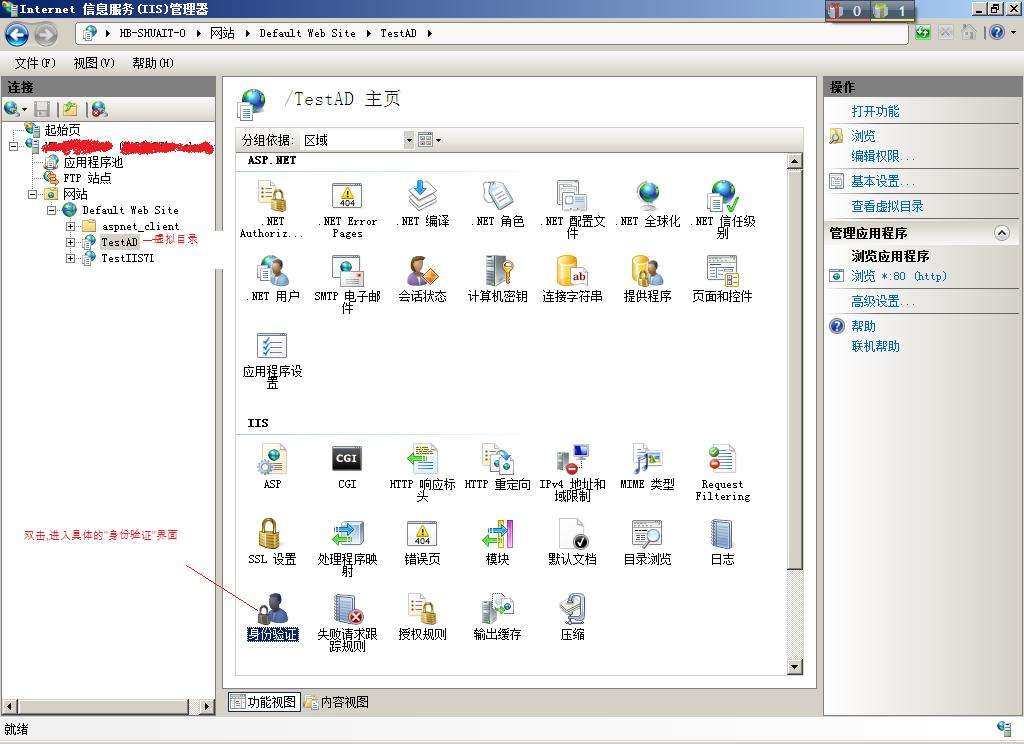The width and height of the screenshot is (1024, 744).
Task: Click the 打开功能 action link
Action: (875, 111)
